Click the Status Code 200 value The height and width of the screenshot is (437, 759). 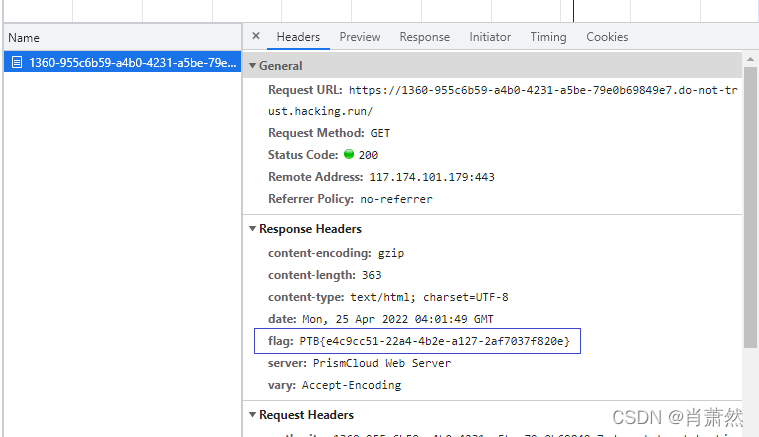pos(368,155)
